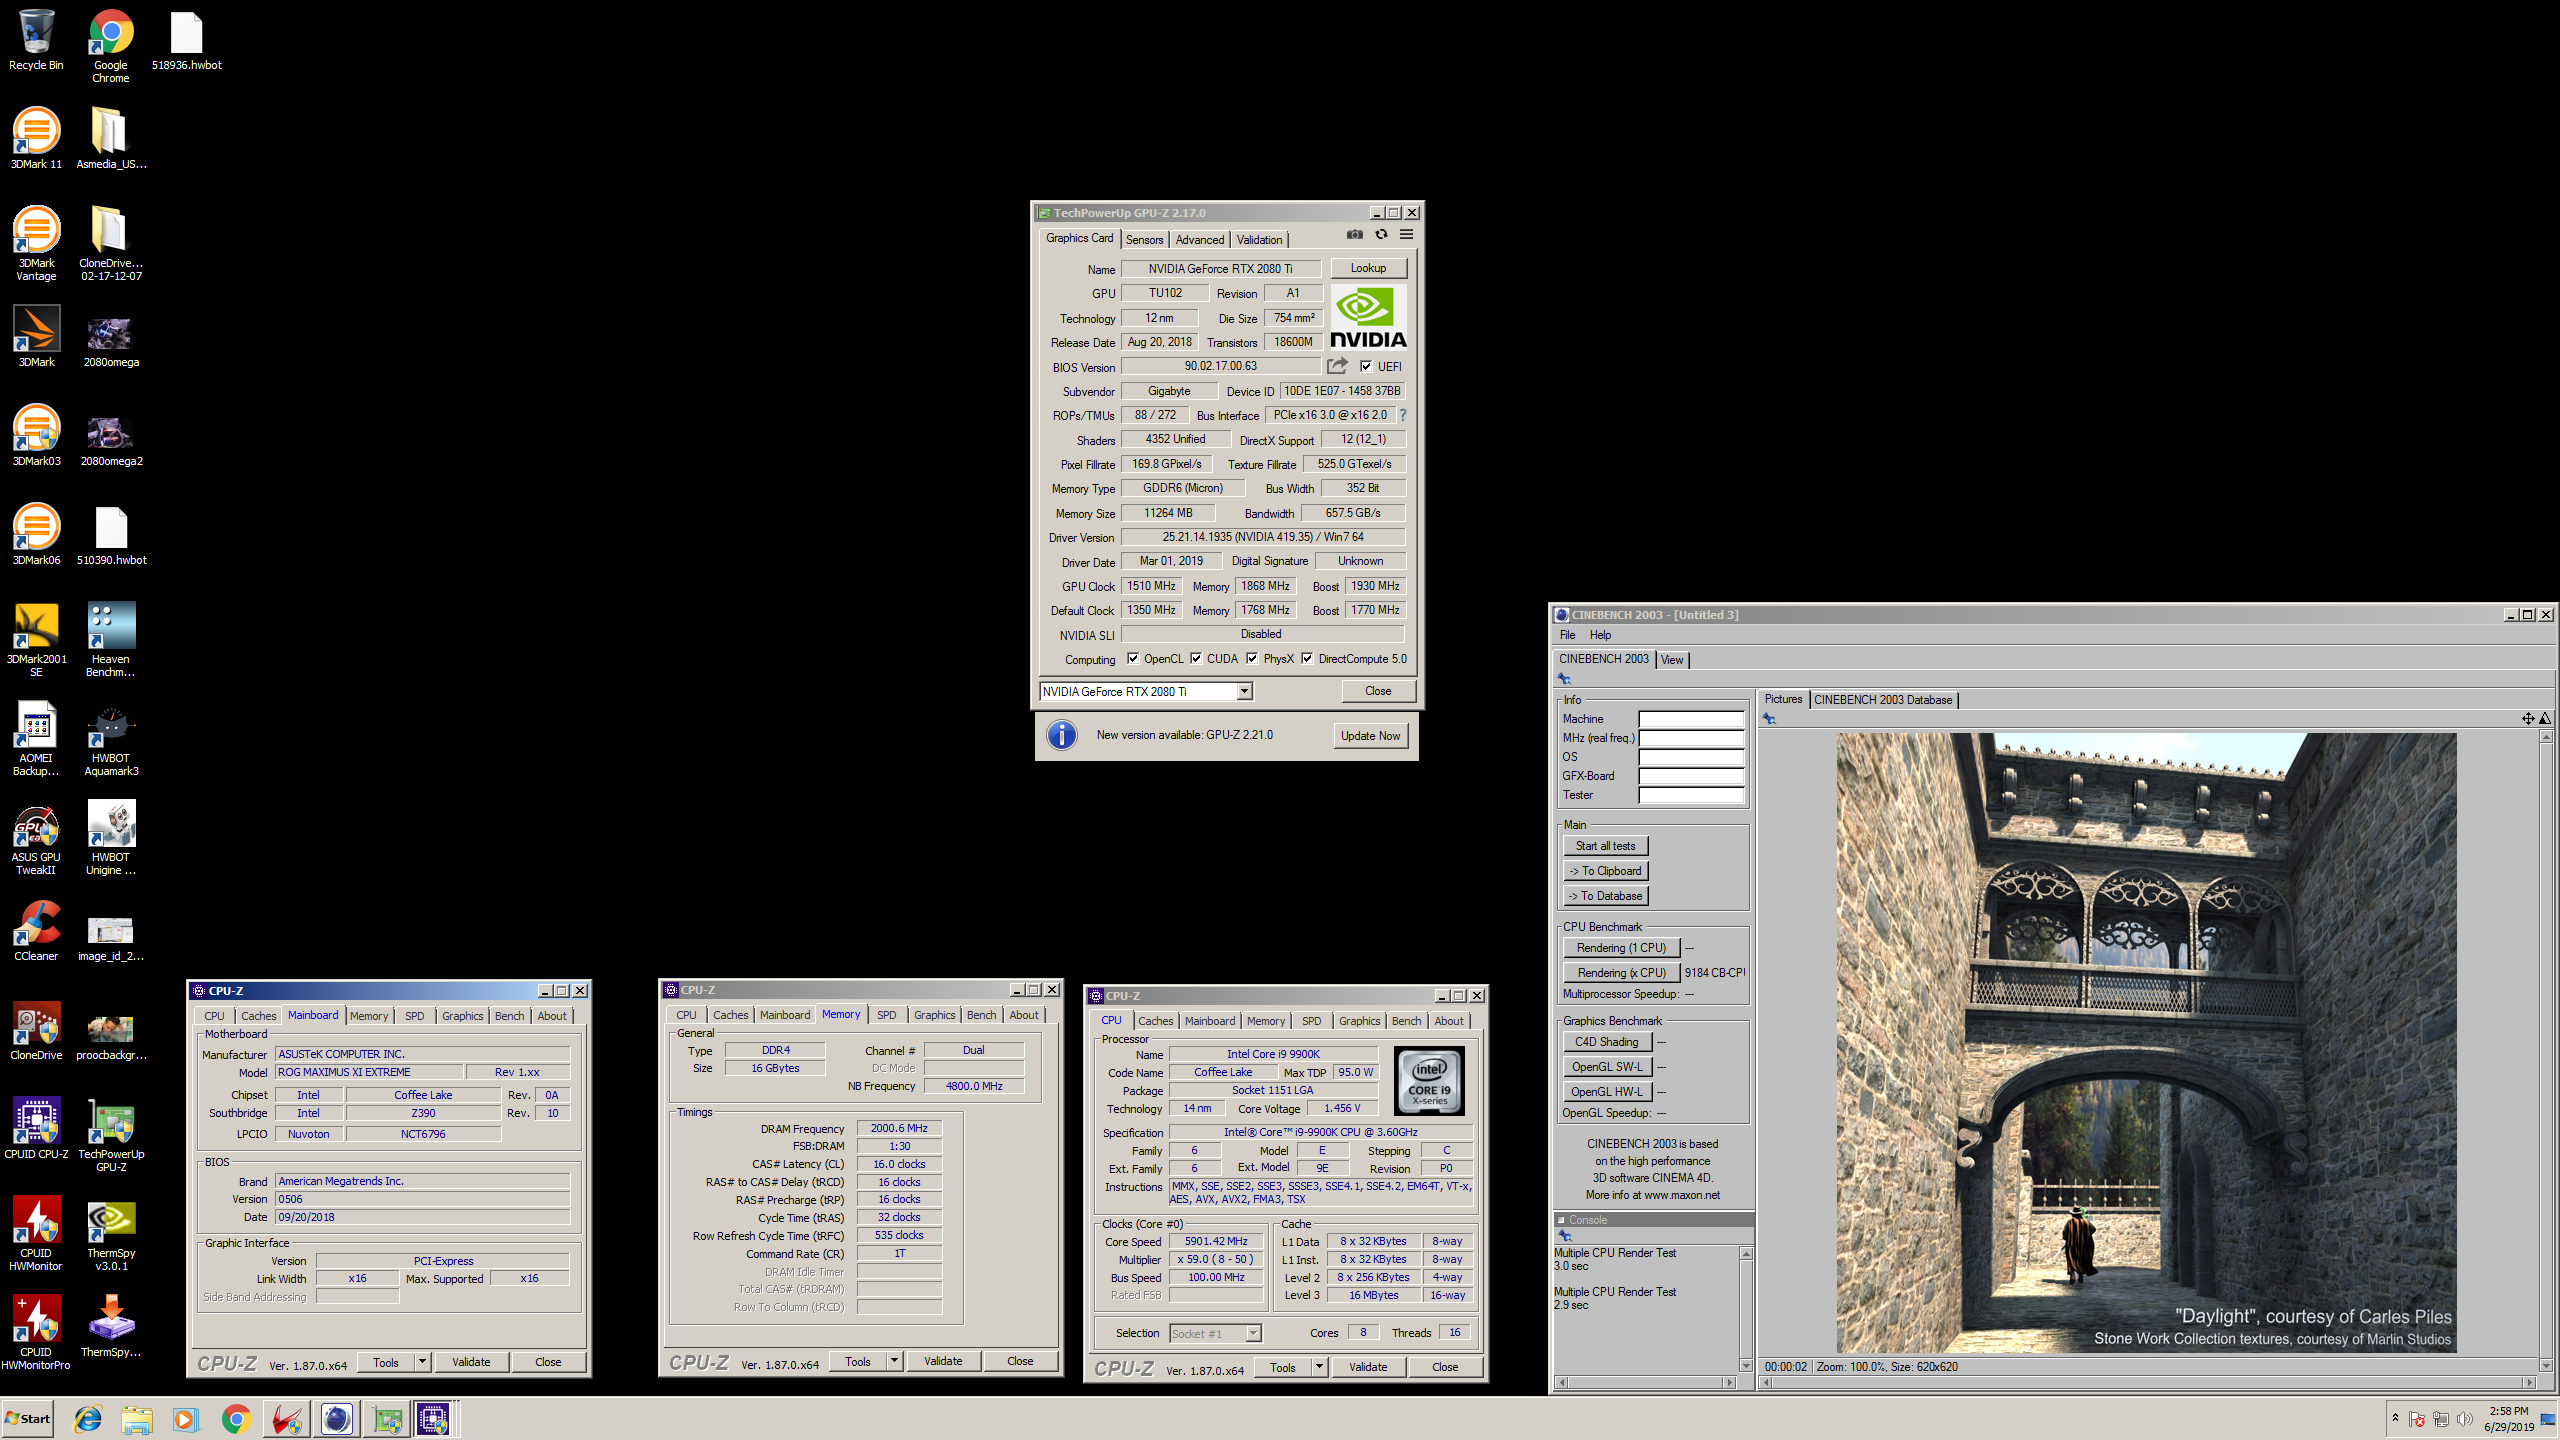Open the Heaven Benchmark shortcut

111,639
